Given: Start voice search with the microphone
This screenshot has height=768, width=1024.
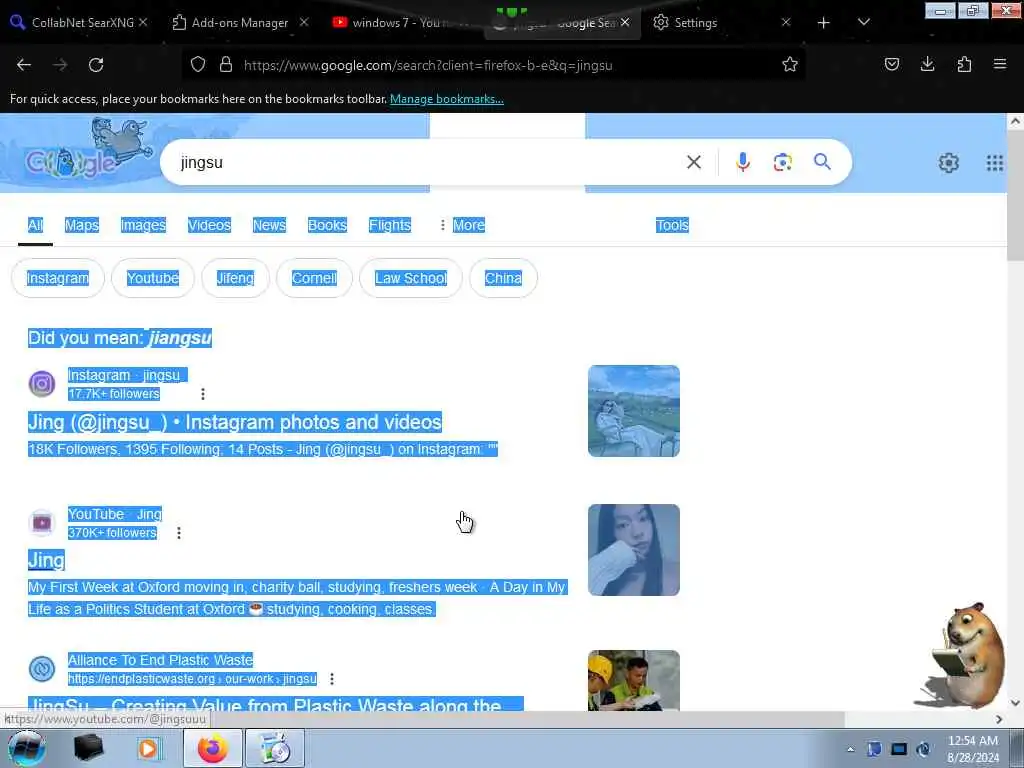Looking at the screenshot, I should pyautogui.click(x=743, y=162).
